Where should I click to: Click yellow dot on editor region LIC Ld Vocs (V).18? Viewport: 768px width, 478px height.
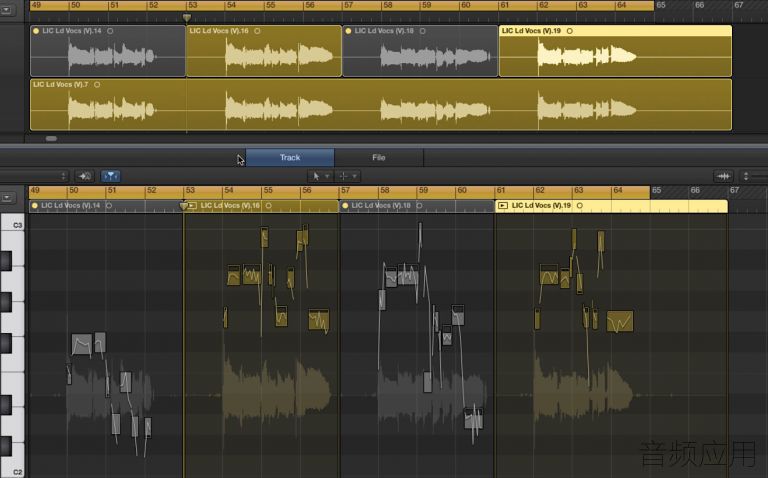[345, 206]
